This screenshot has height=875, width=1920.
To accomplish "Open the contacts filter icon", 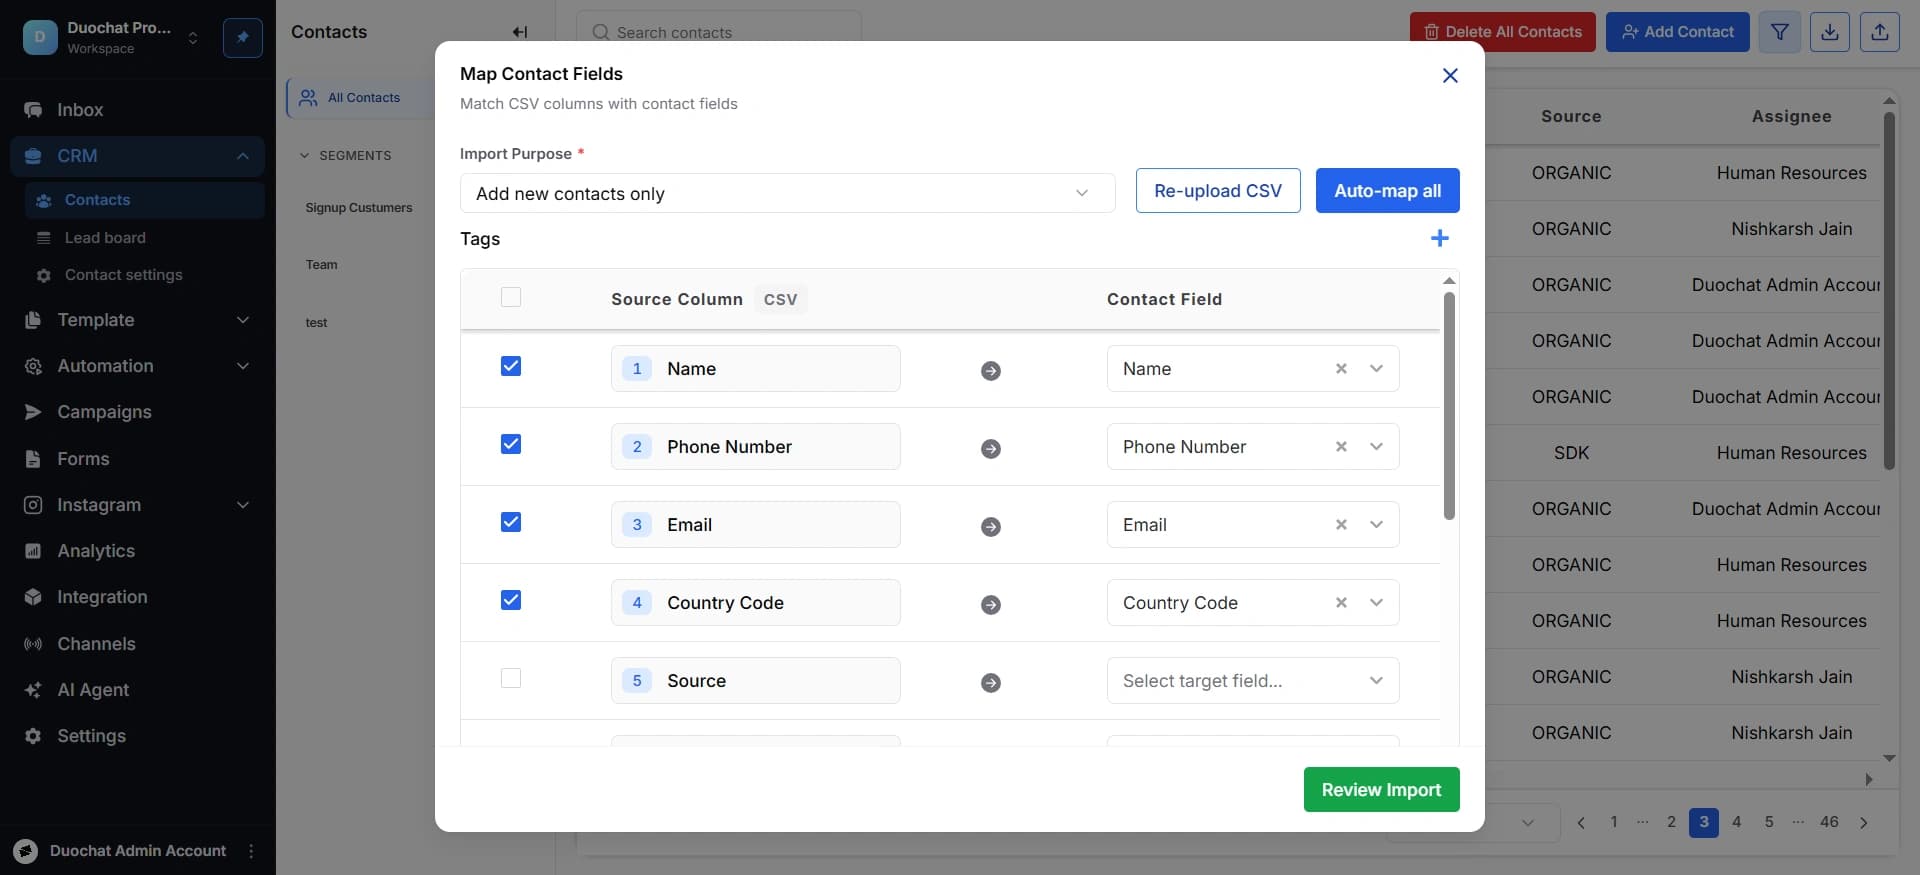I will (1780, 32).
